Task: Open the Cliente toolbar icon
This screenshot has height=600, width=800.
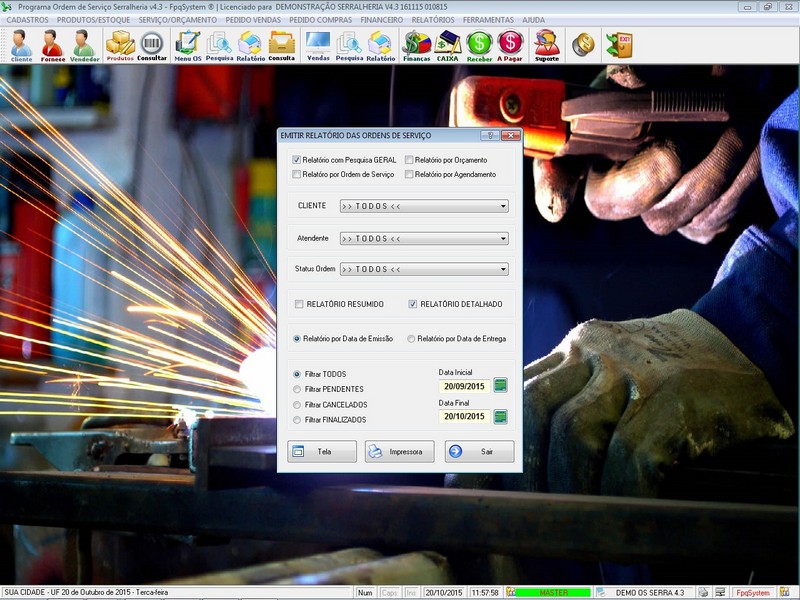Action: (x=21, y=45)
